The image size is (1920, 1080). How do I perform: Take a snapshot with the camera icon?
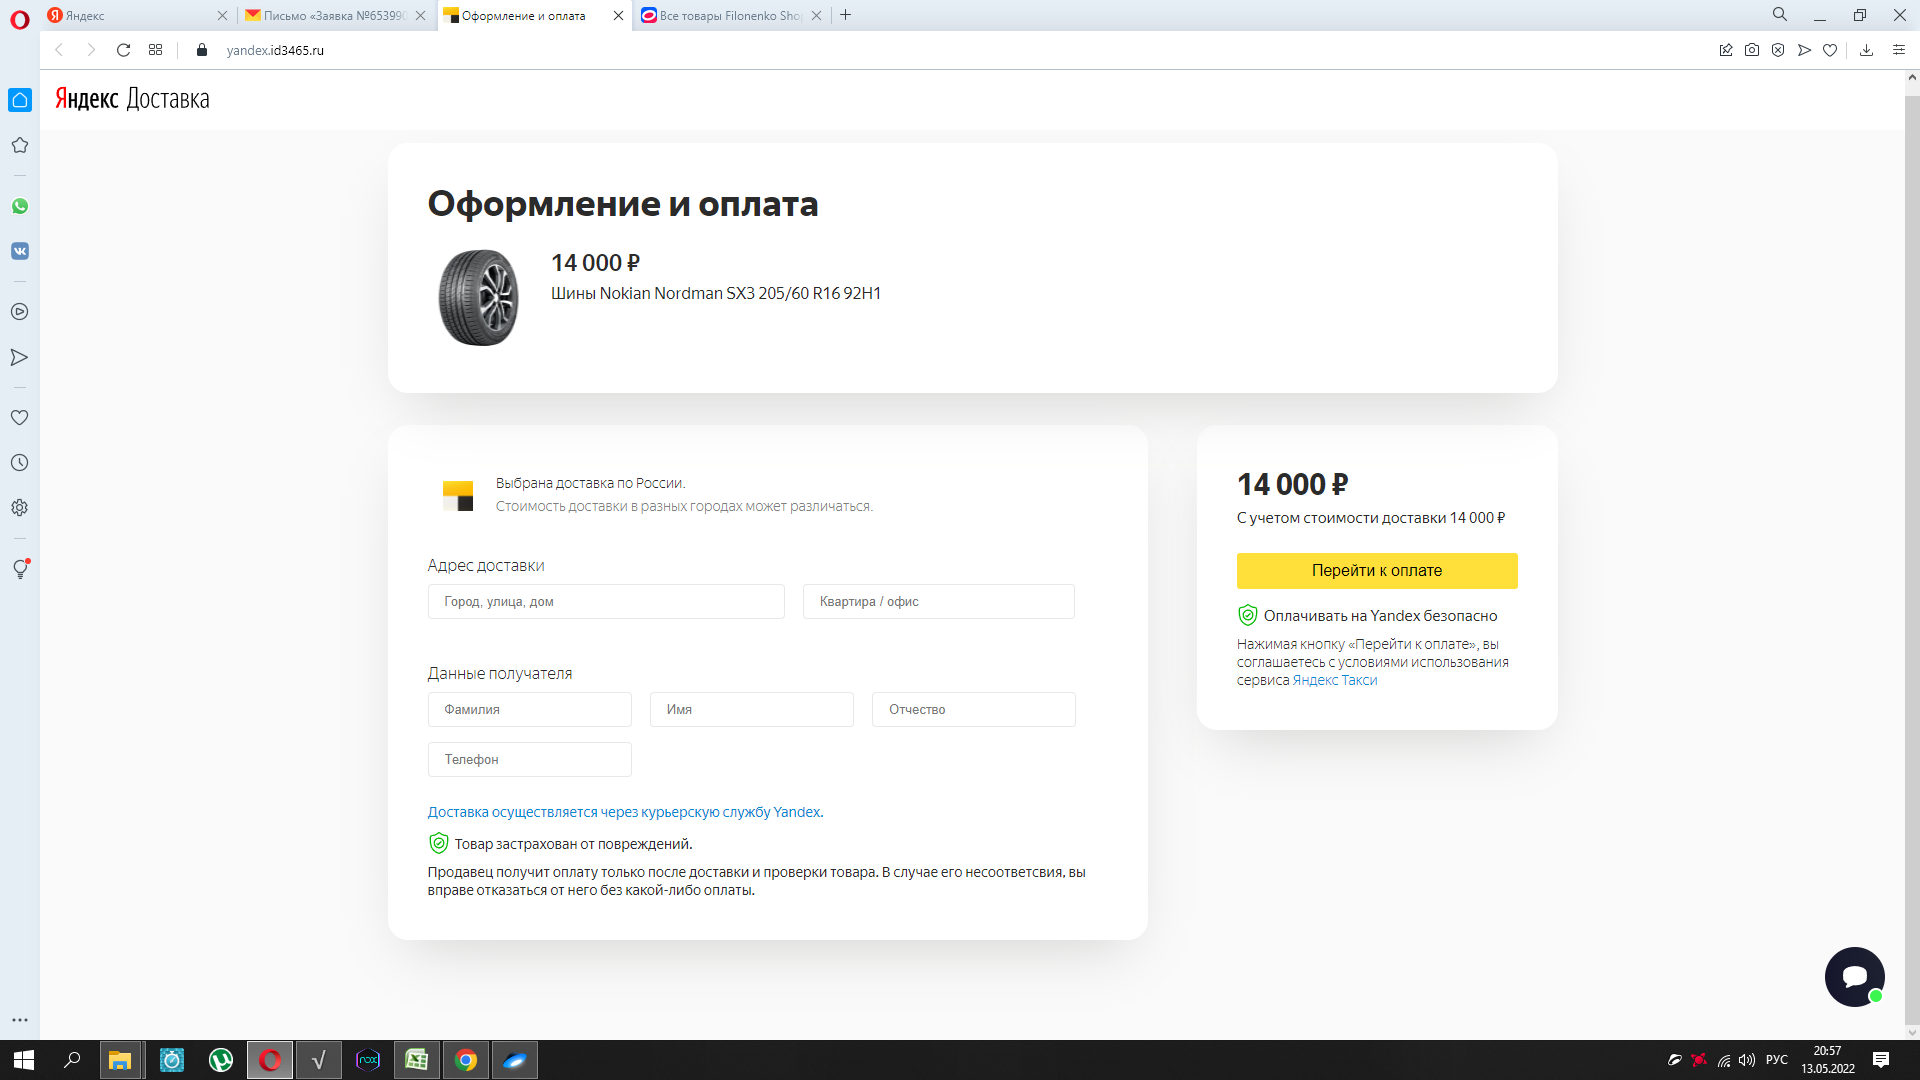(1752, 50)
